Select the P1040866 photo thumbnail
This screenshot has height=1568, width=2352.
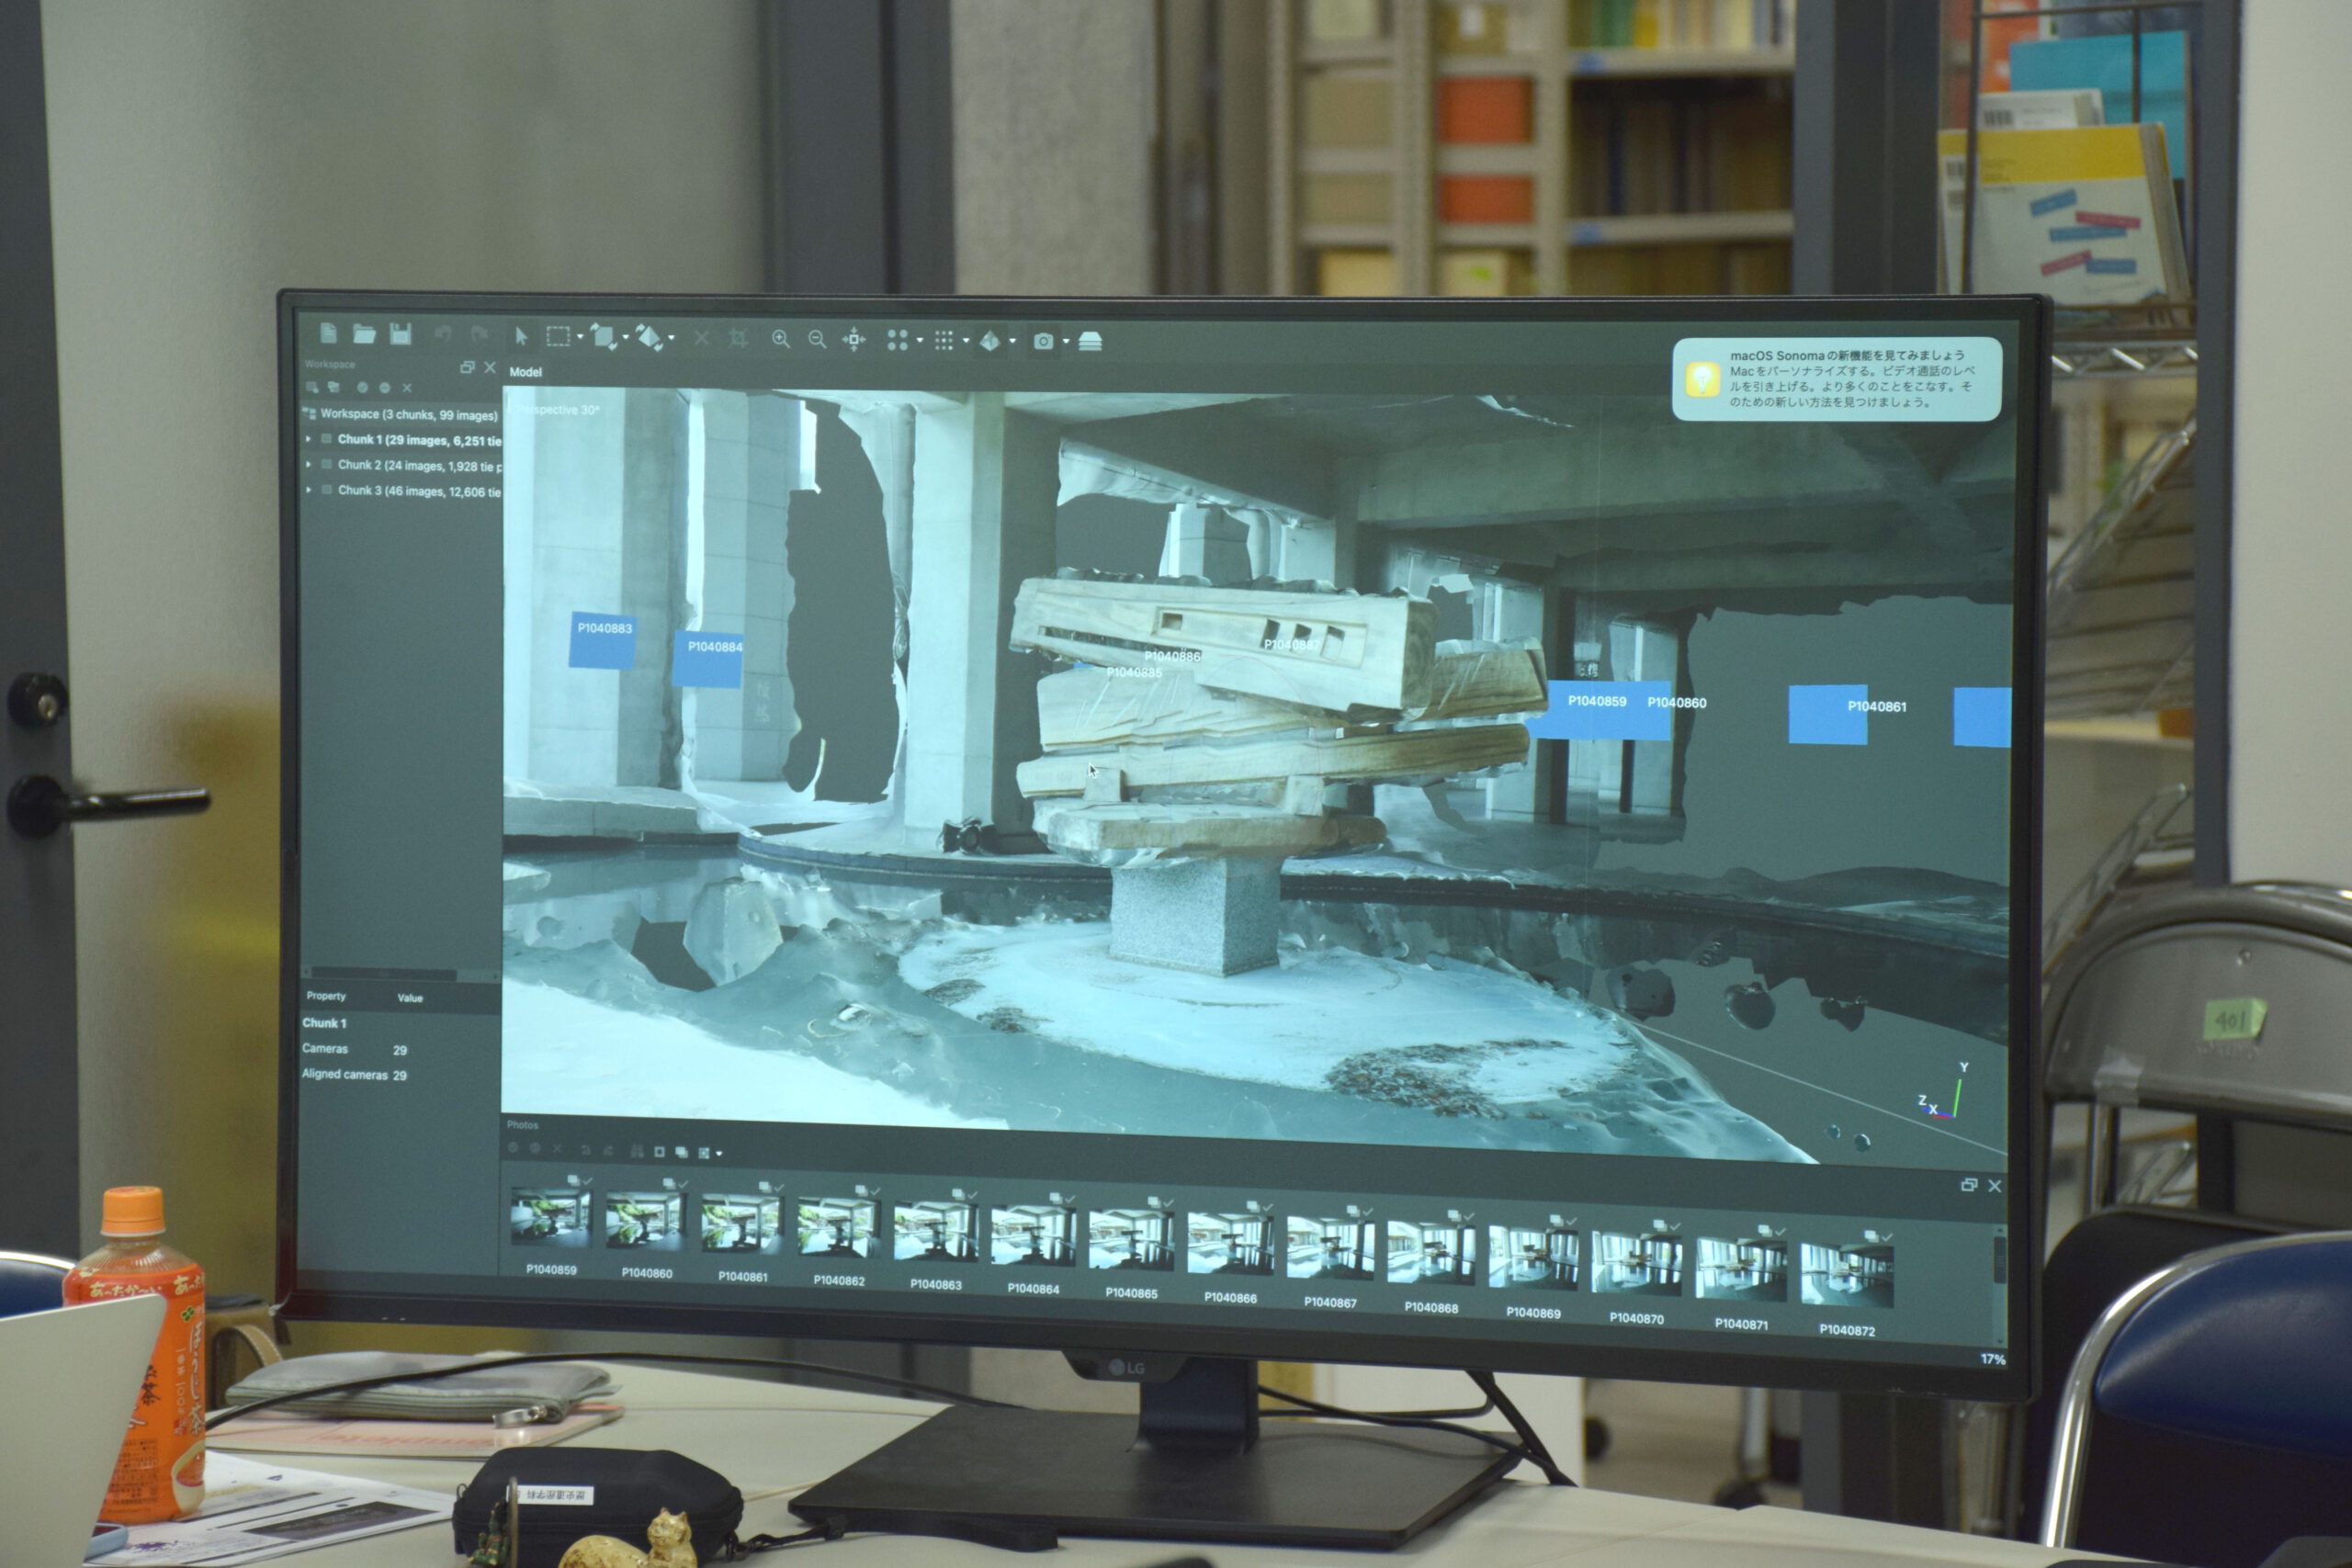(1229, 1245)
